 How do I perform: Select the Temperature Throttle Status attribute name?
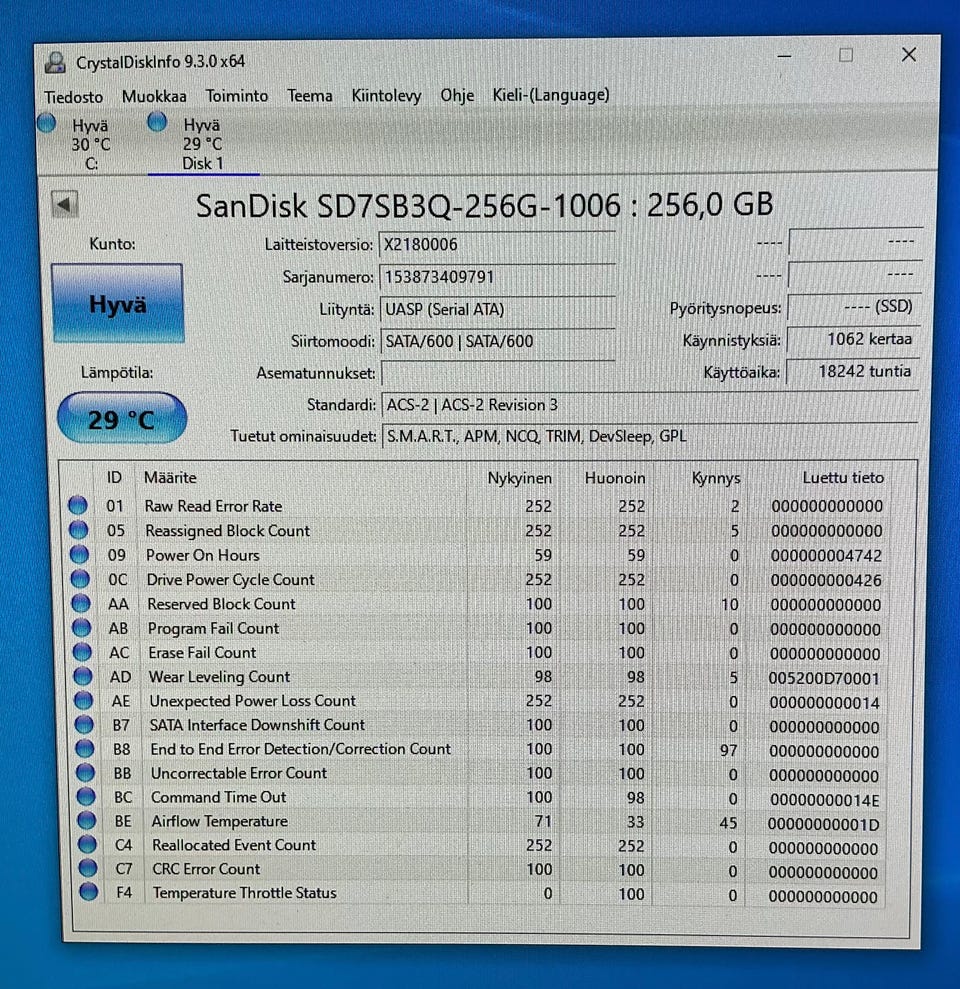[244, 893]
